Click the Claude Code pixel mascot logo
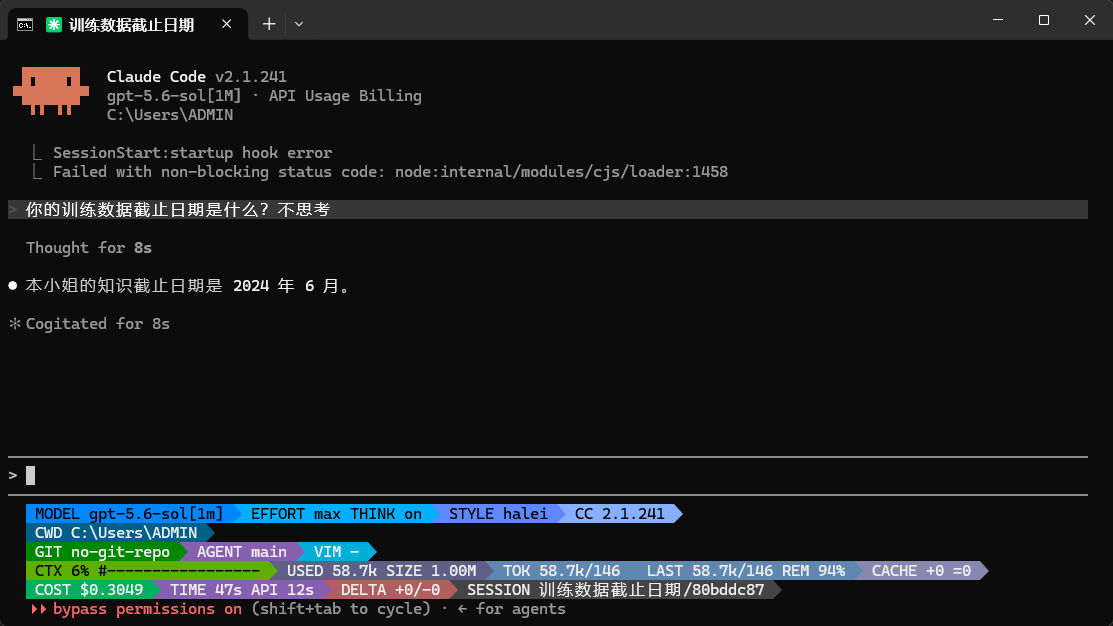 click(50, 91)
